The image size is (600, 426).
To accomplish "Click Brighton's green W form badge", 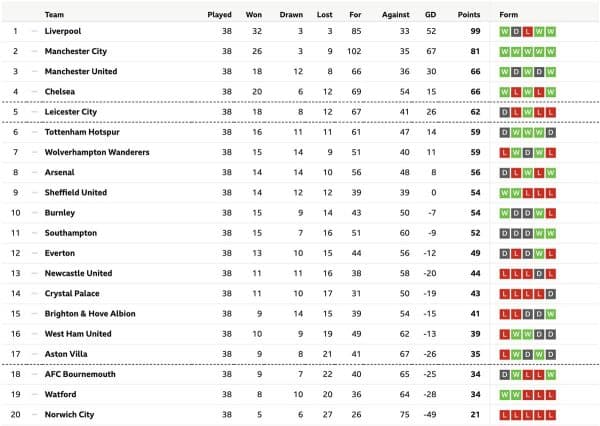I will click(x=551, y=314).
